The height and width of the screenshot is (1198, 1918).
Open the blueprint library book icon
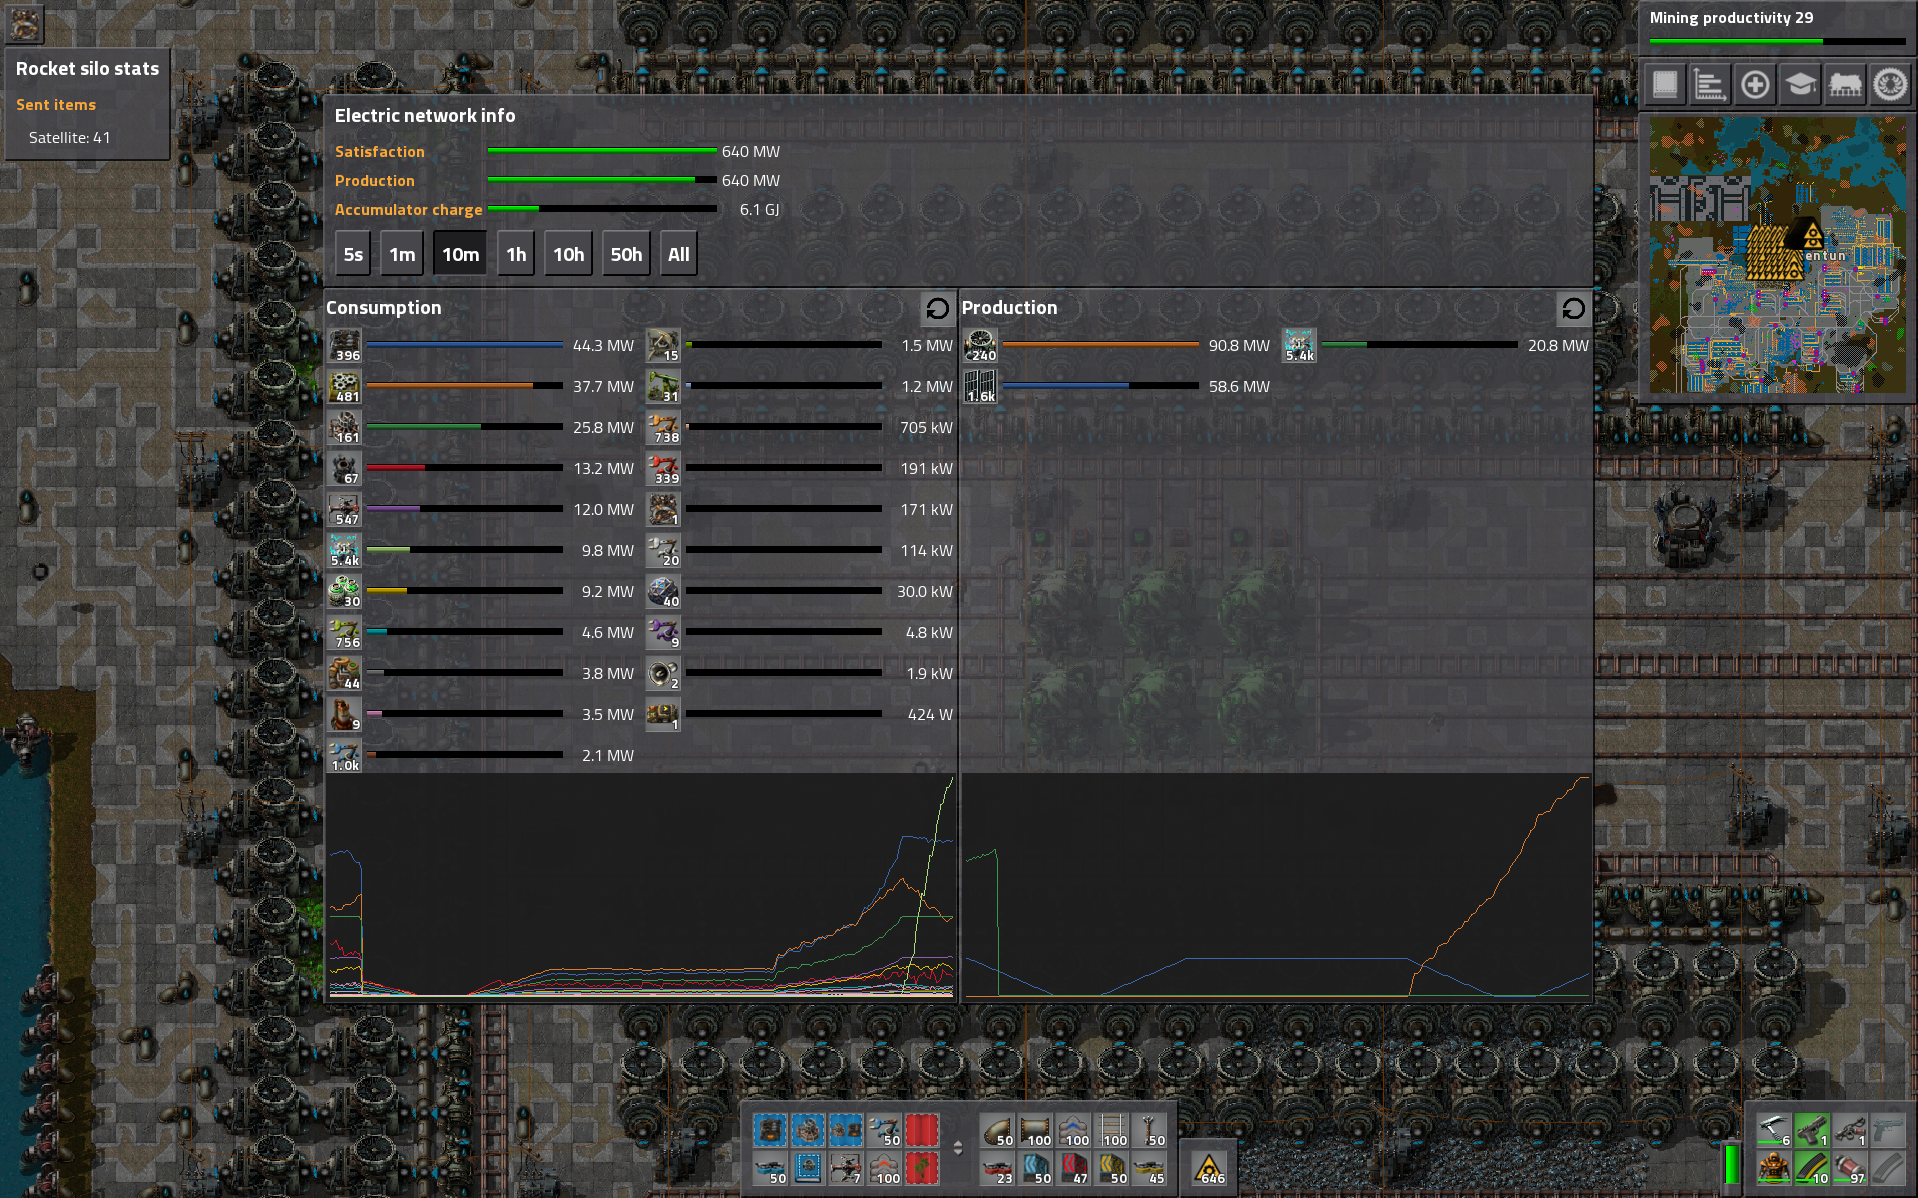pos(1664,85)
